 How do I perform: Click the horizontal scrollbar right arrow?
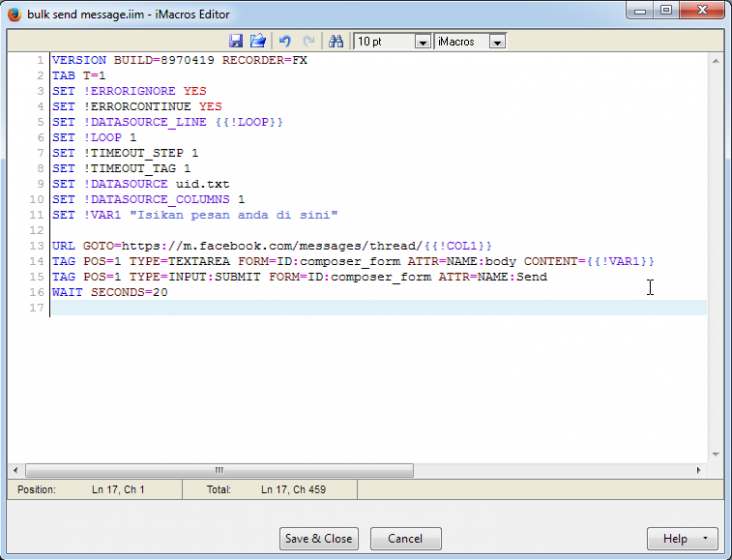699,470
